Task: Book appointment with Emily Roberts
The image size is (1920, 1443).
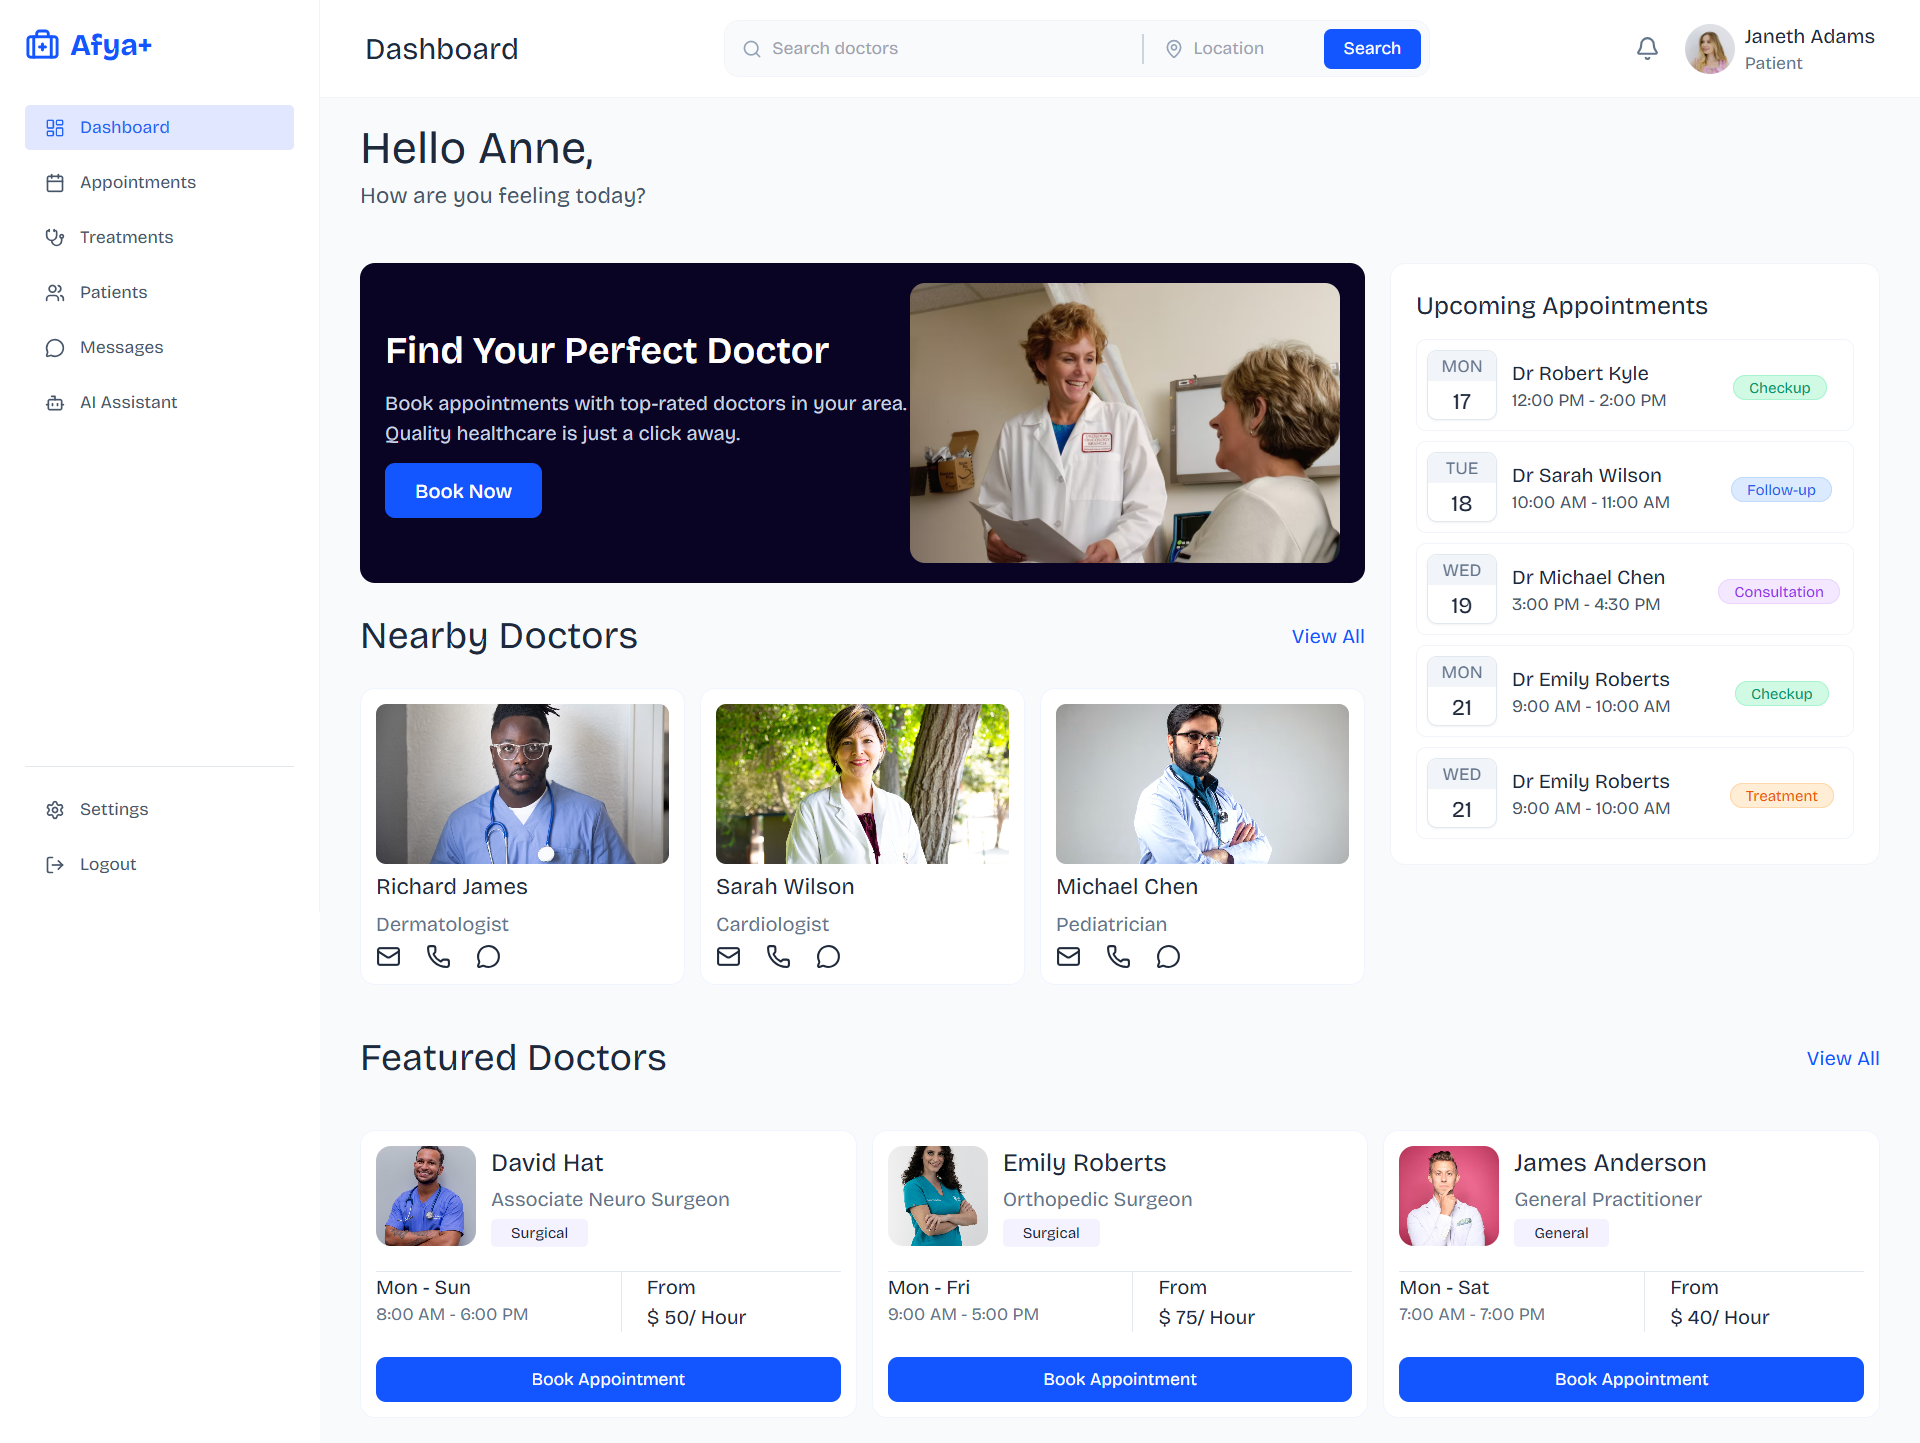Action: pyautogui.click(x=1119, y=1379)
